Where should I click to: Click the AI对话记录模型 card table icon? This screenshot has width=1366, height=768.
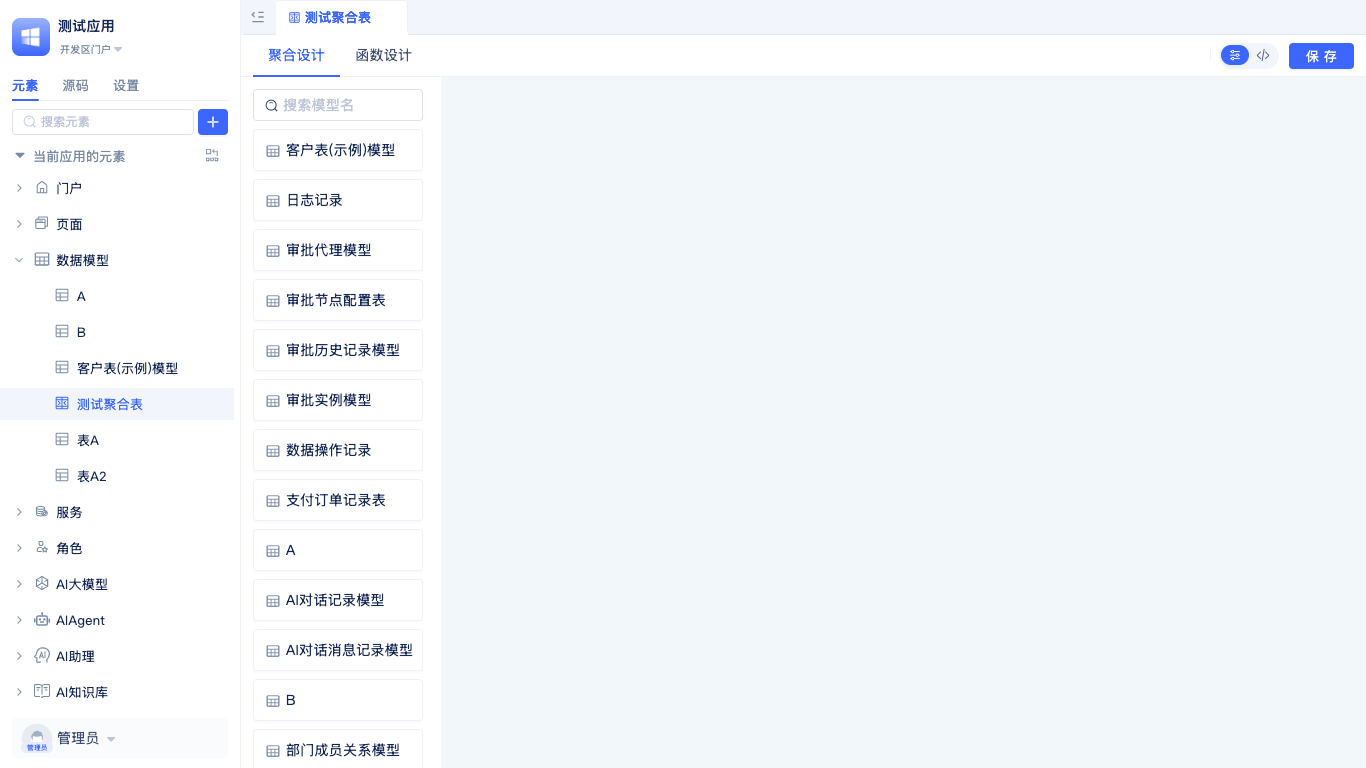(272, 601)
